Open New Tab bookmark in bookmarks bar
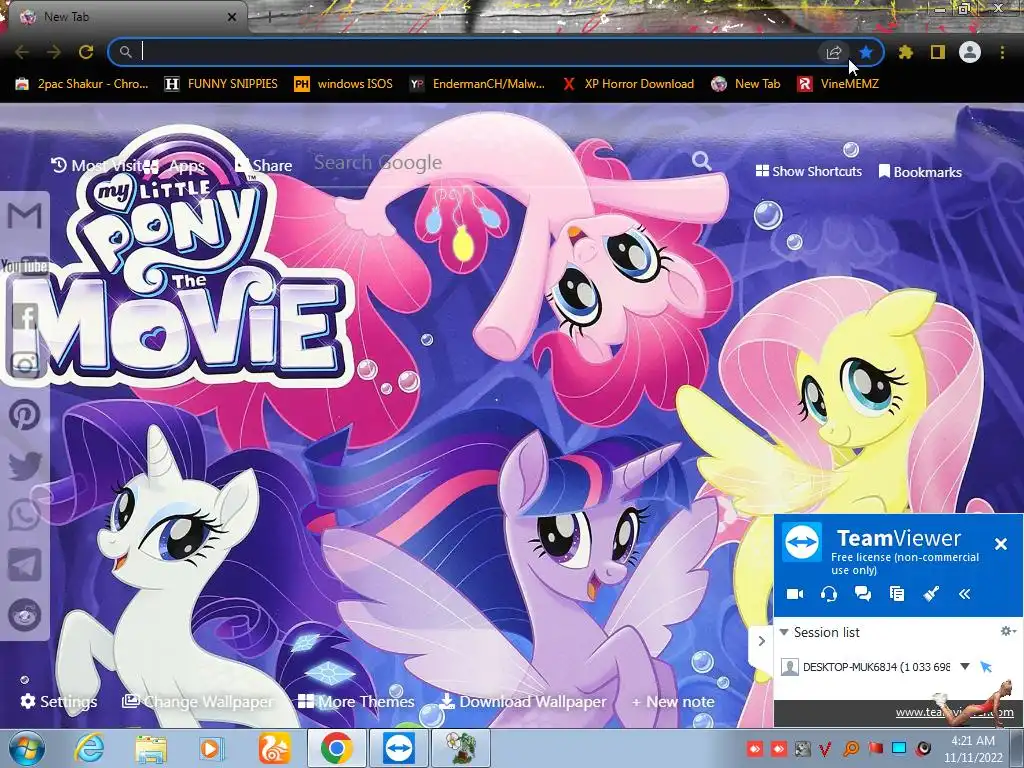Image resolution: width=1024 pixels, height=768 pixels. [x=746, y=84]
